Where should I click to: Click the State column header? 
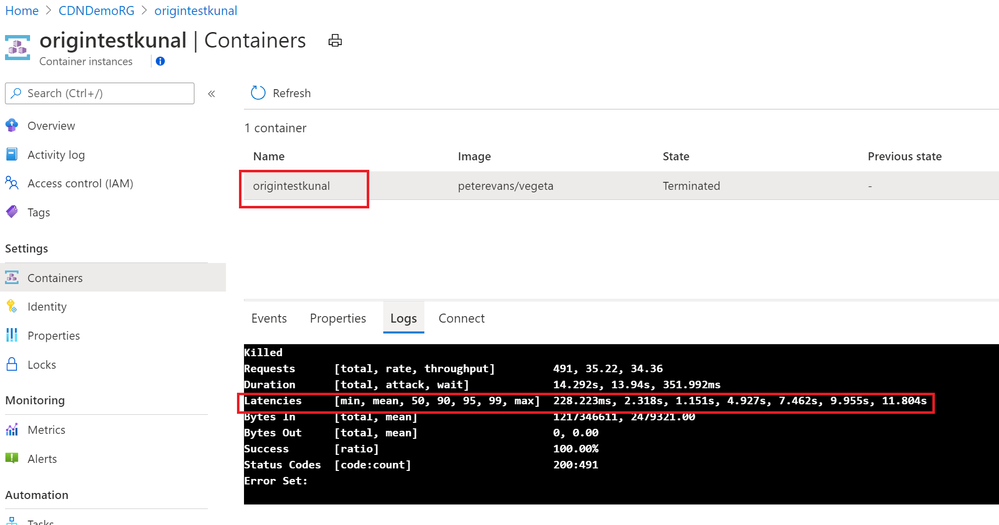pyautogui.click(x=676, y=156)
